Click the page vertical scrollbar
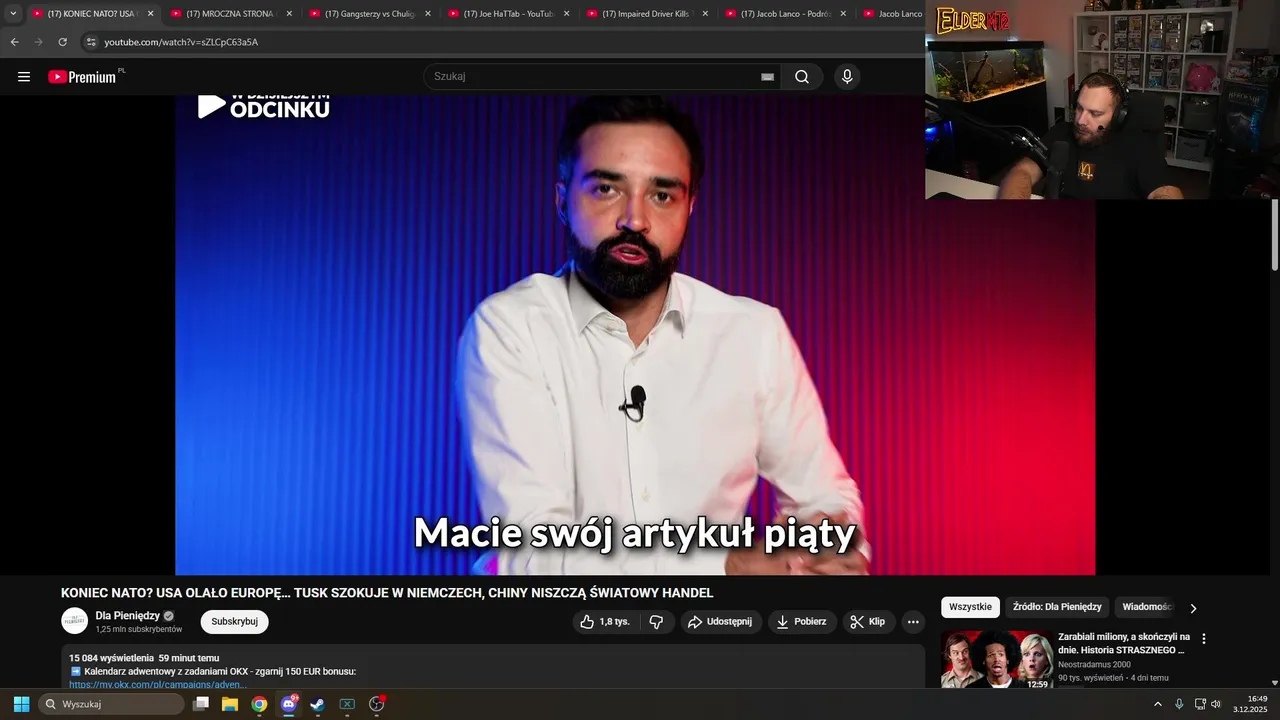 (1275, 235)
